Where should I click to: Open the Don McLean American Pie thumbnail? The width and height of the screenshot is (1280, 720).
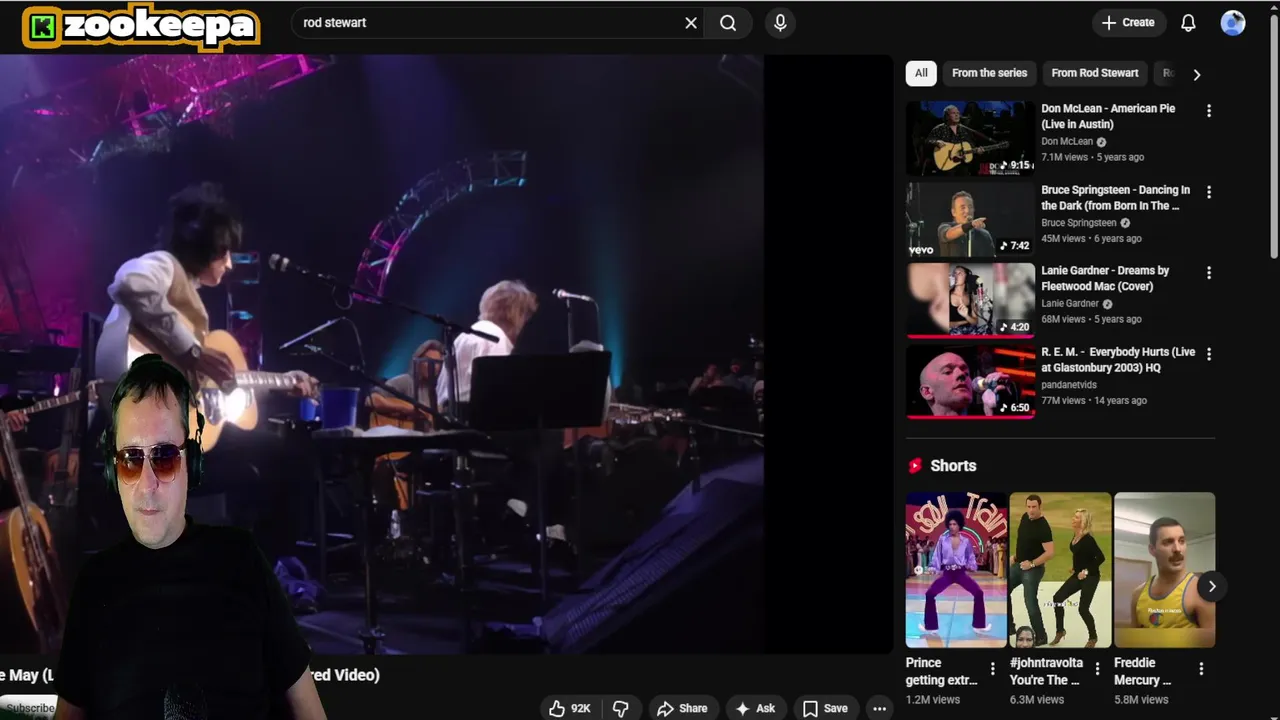pos(970,137)
